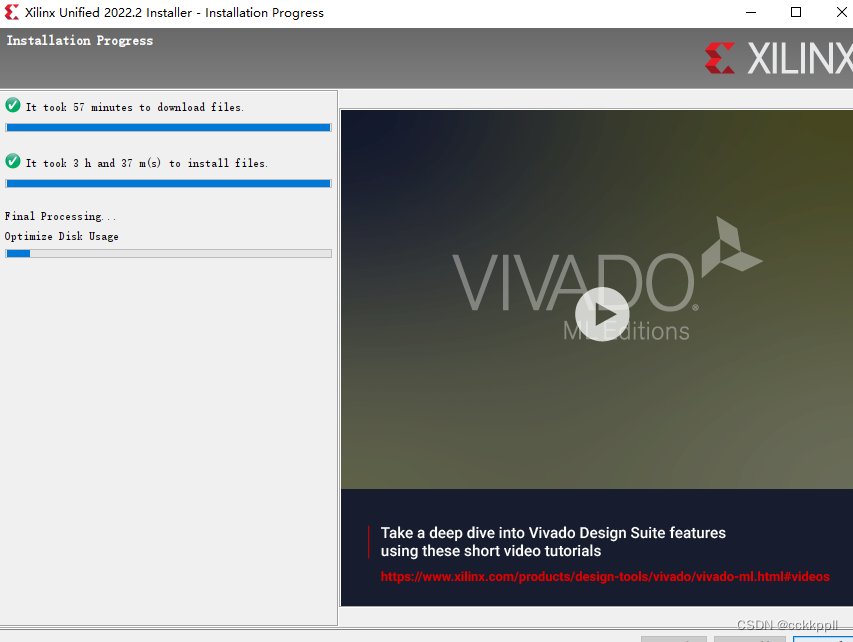Open the xilinx.com Vivado videos link
Screen dimensions: 853x642
click(605, 577)
